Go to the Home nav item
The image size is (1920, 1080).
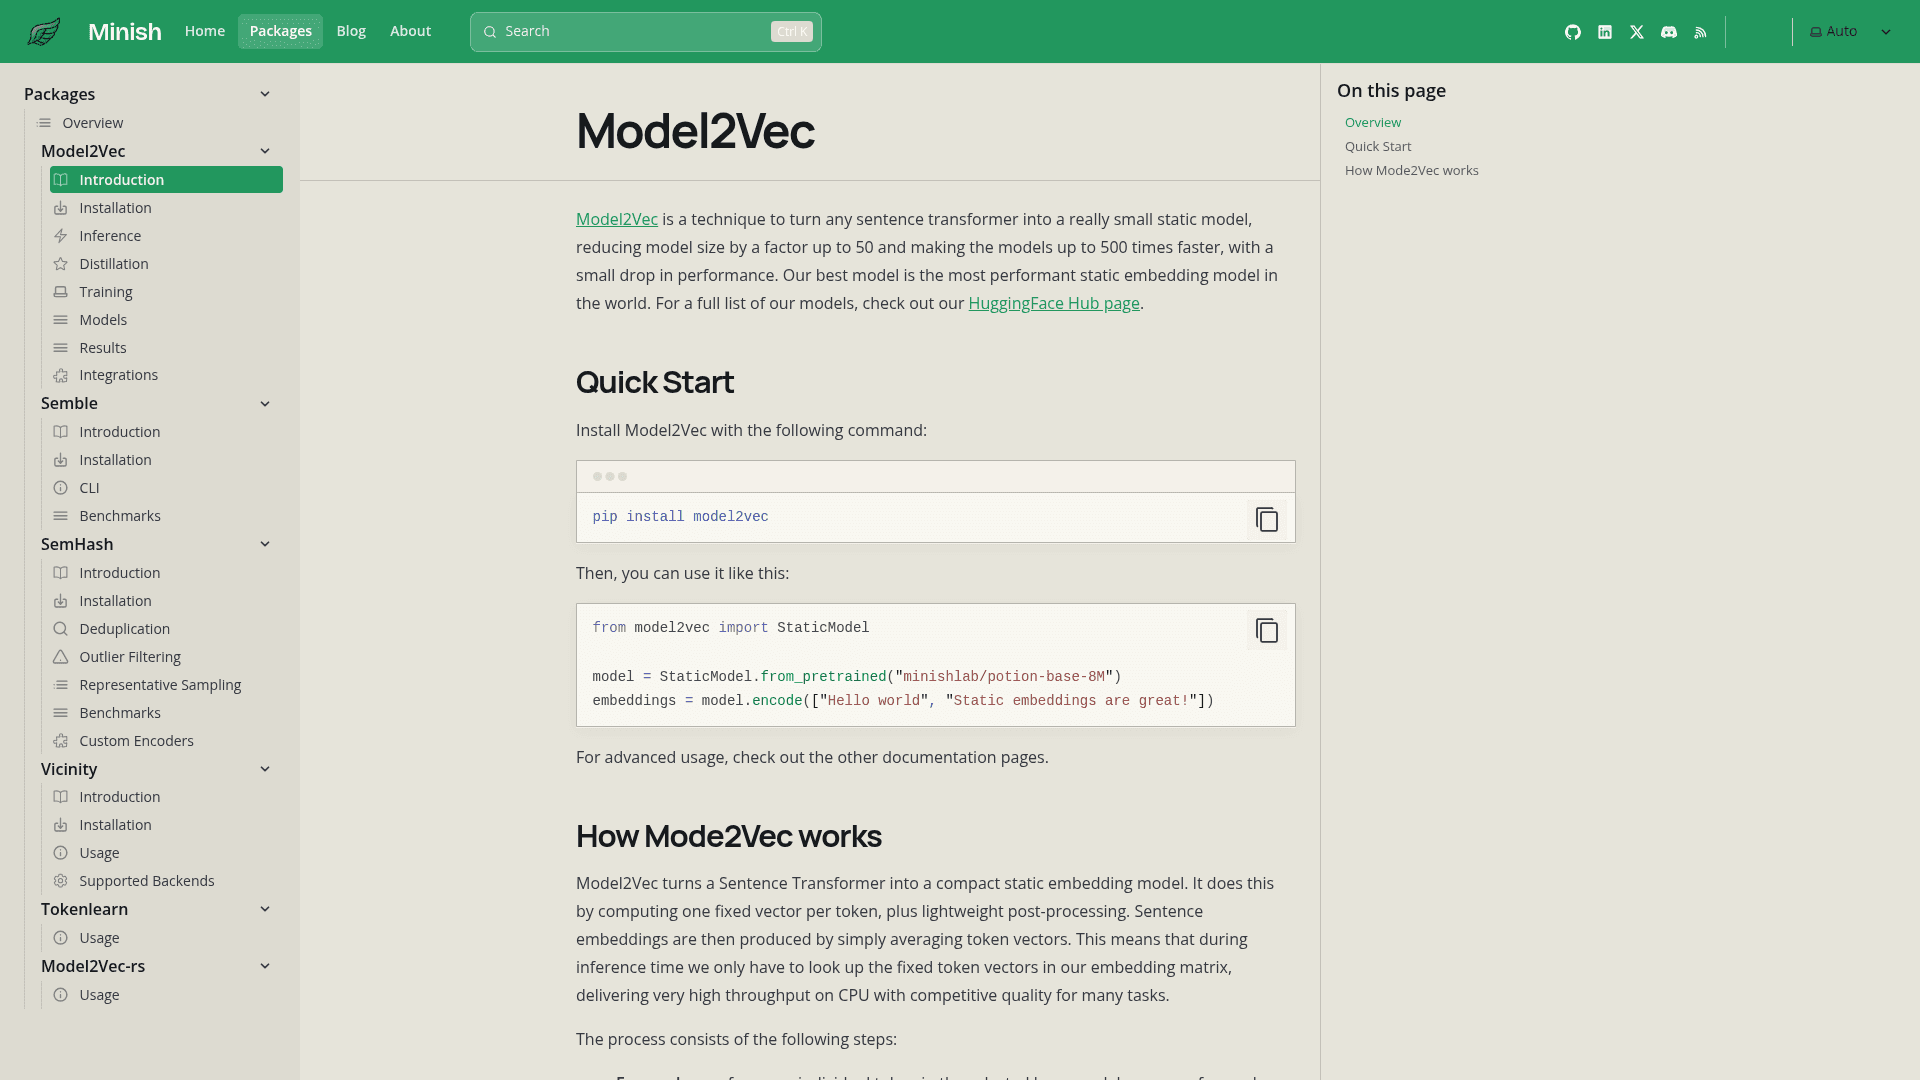coord(205,31)
